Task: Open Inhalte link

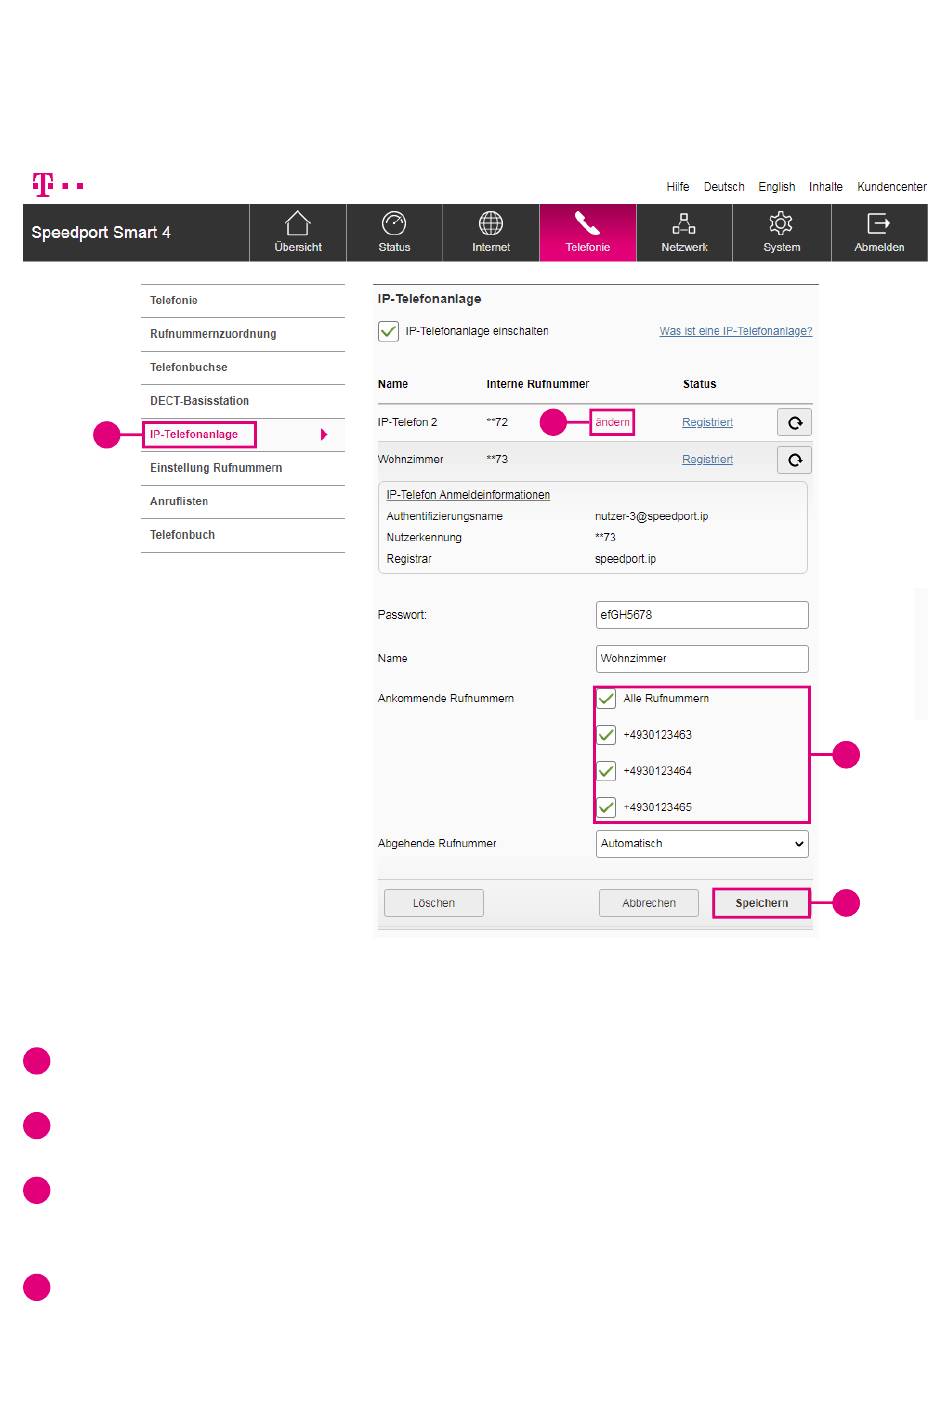Action: tap(826, 187)
